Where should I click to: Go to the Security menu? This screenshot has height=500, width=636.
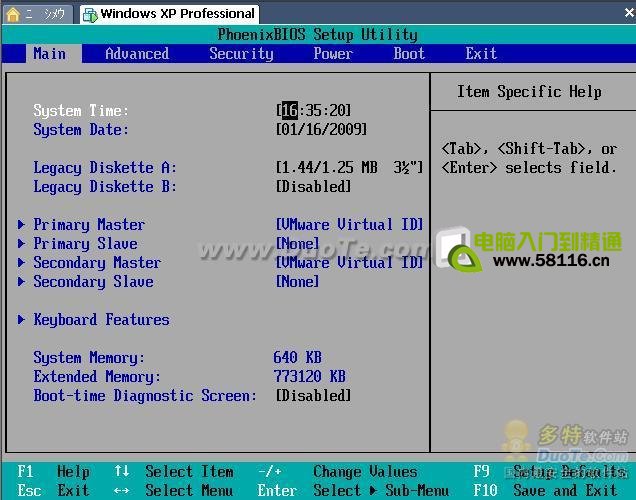[x=241, y=54]
